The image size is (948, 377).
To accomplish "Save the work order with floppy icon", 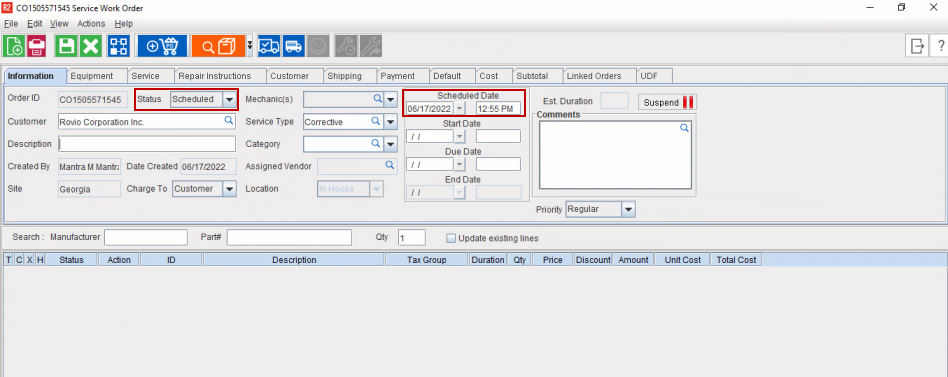I will click(x=66, y=46).
